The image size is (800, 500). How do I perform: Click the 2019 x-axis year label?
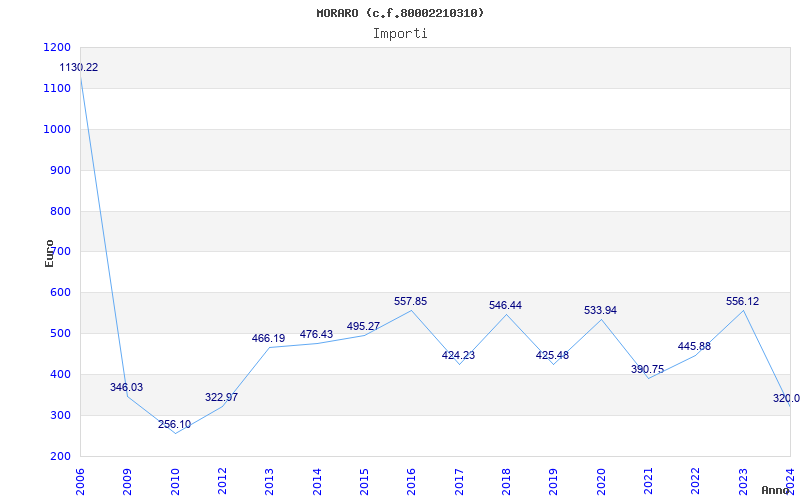pos(554,482)
